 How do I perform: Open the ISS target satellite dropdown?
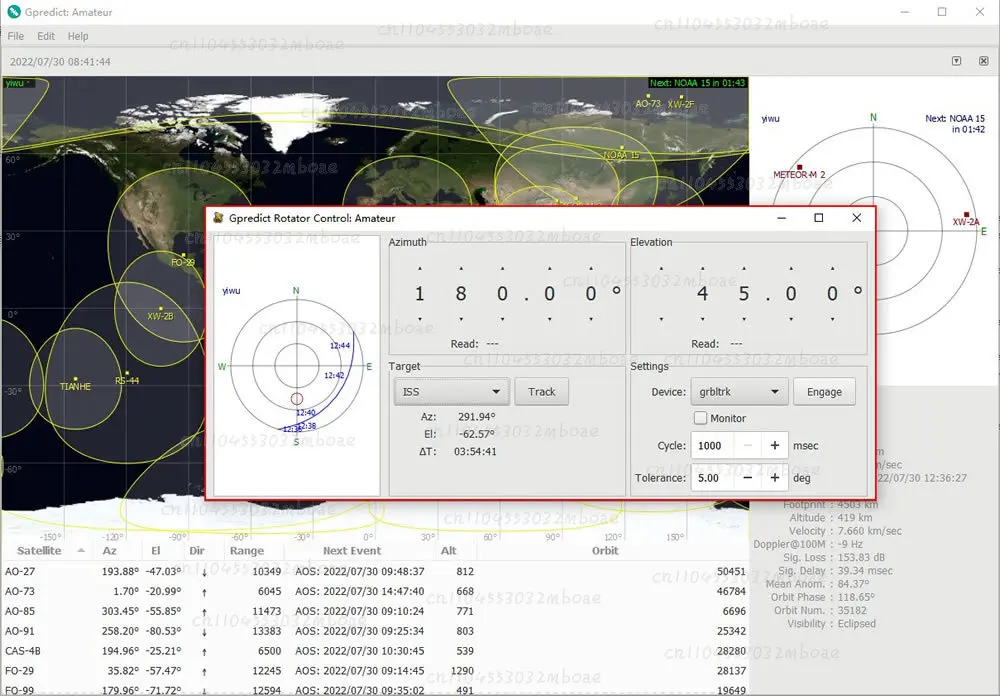click(x=452, y=392)
